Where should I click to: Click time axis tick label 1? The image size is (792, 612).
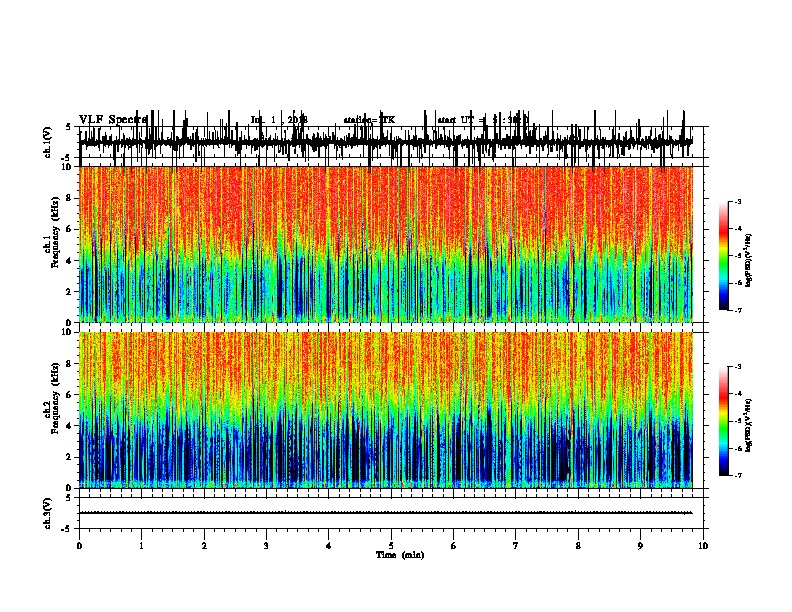coord(142,546)
